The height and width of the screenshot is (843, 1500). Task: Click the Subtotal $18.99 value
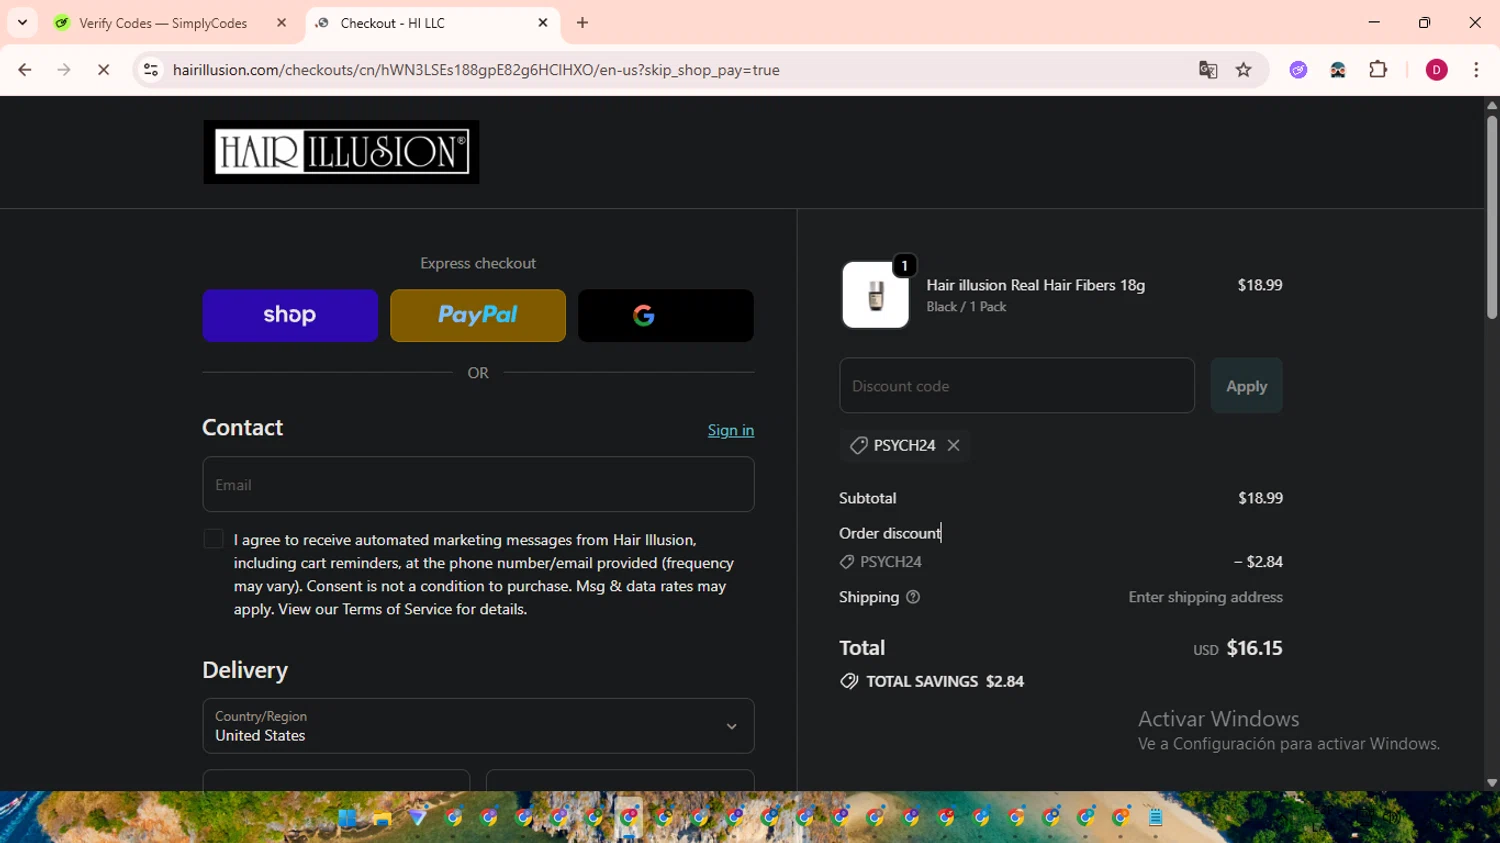pyautogui.click(x=1260, y=498)
